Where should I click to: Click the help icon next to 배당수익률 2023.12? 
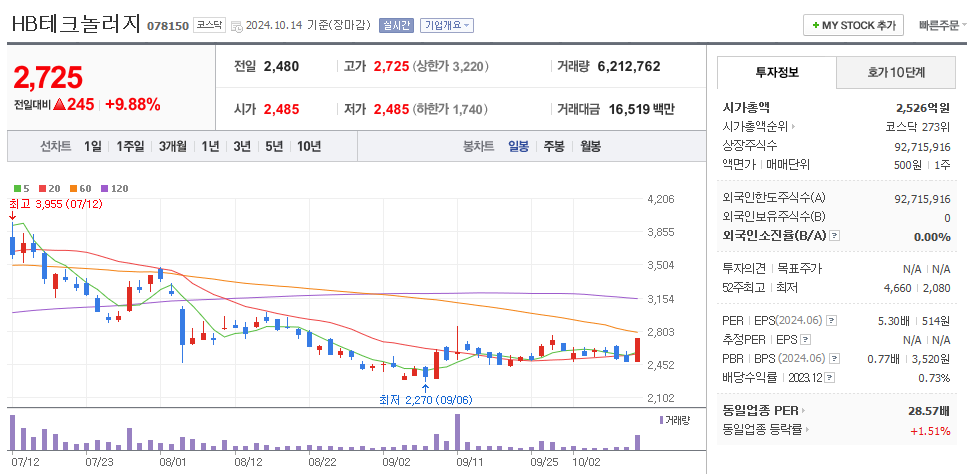(830, 377)
